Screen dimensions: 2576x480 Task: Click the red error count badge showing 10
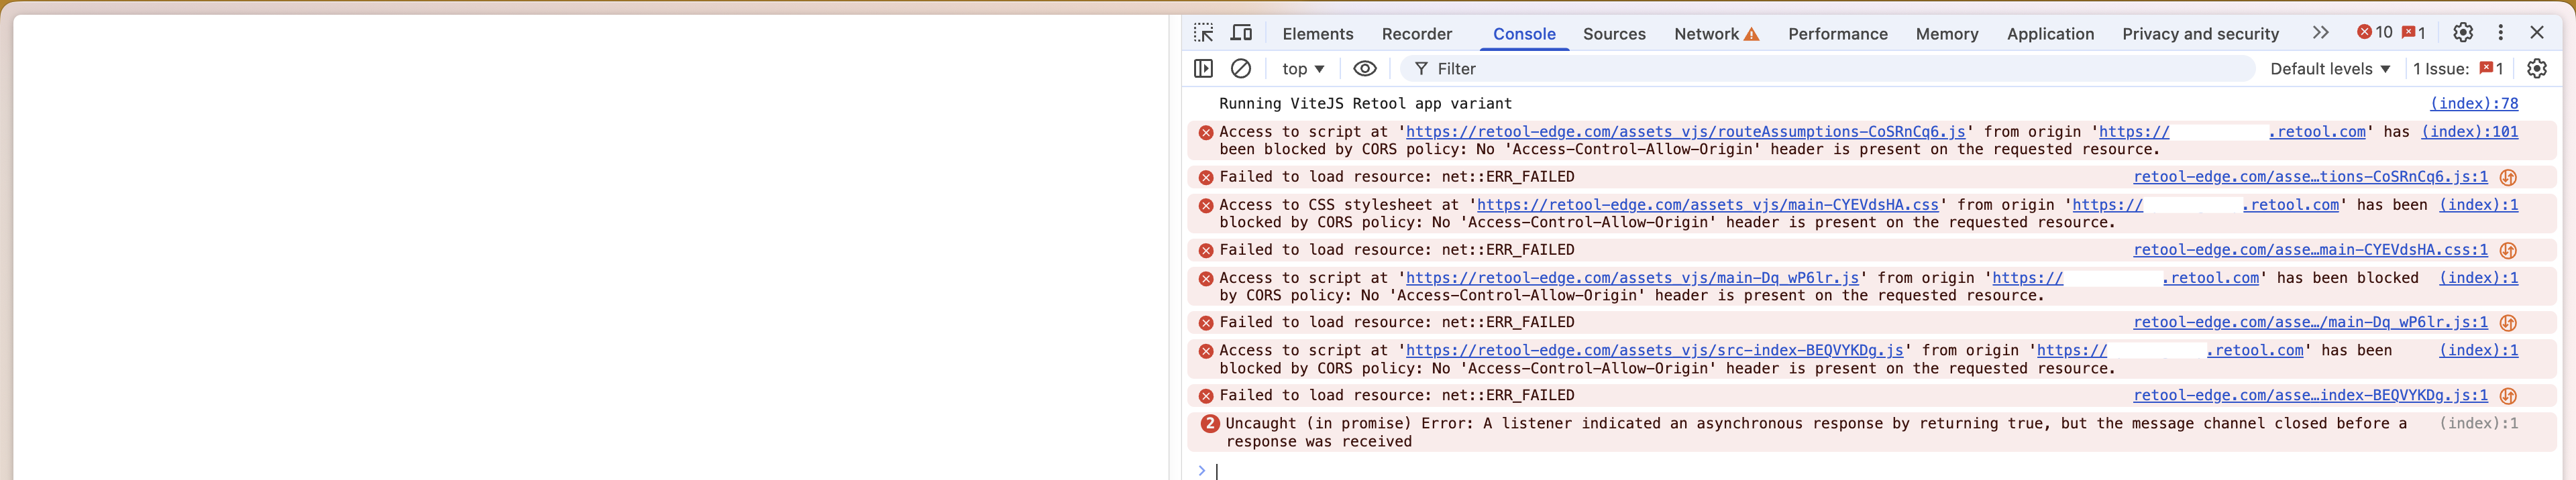tap(2375, 33)
